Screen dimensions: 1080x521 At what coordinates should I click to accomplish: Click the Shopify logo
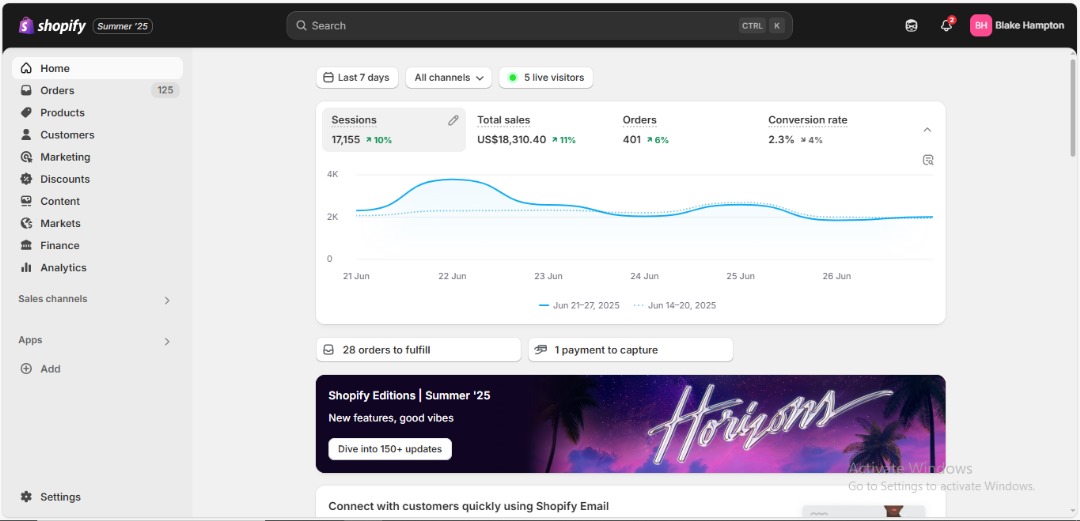click(x=52, y=25)
